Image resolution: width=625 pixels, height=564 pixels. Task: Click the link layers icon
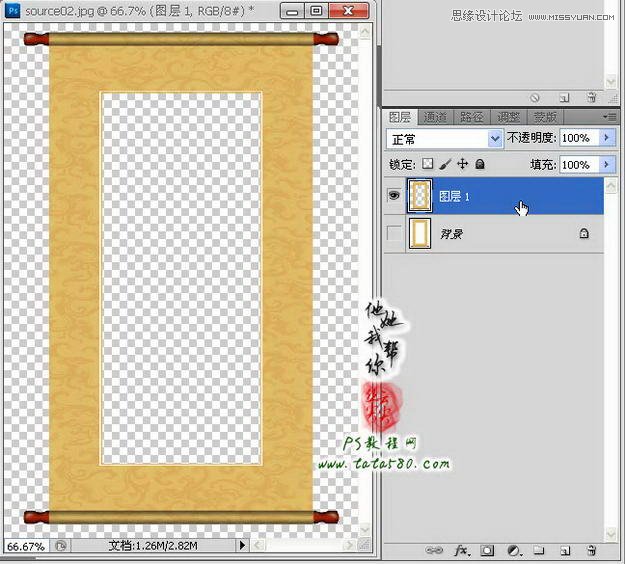[433, 550]
